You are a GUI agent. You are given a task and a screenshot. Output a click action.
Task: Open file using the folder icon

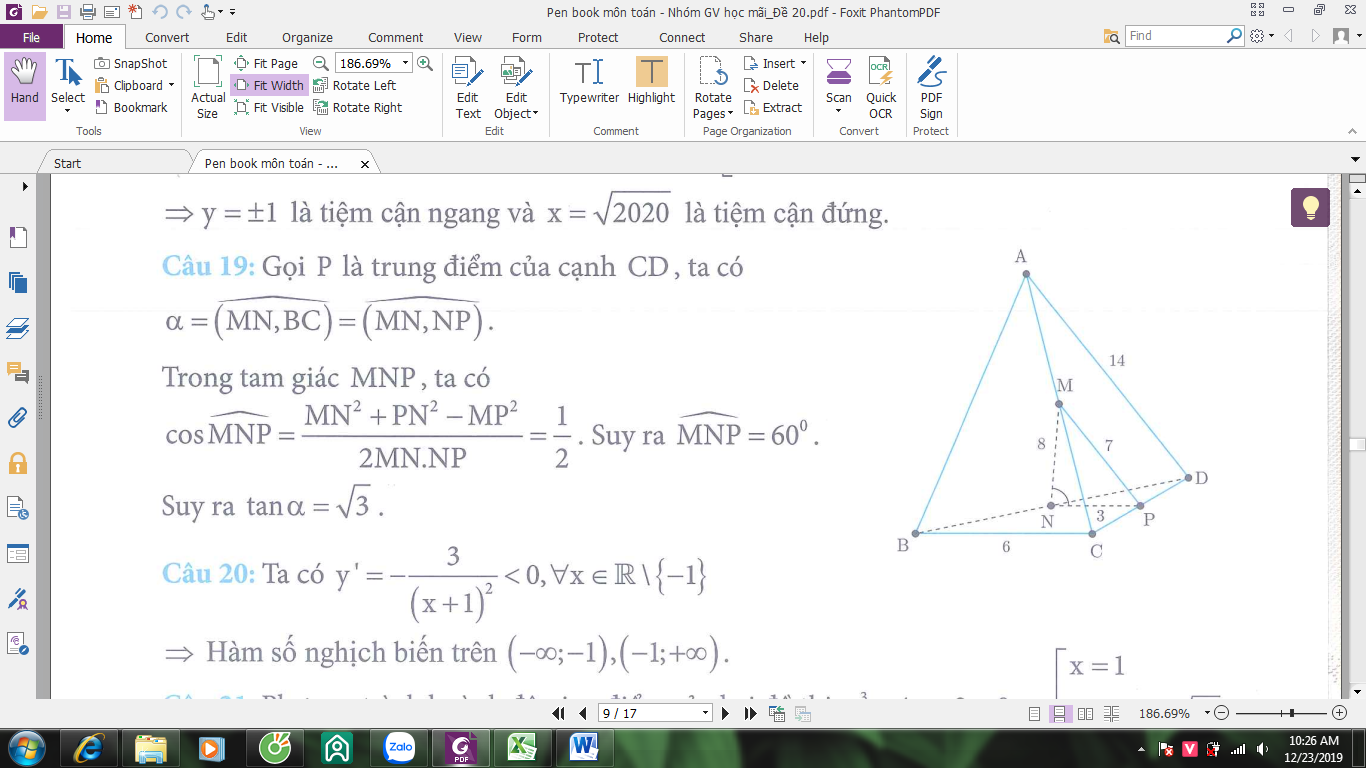(39, 12)
